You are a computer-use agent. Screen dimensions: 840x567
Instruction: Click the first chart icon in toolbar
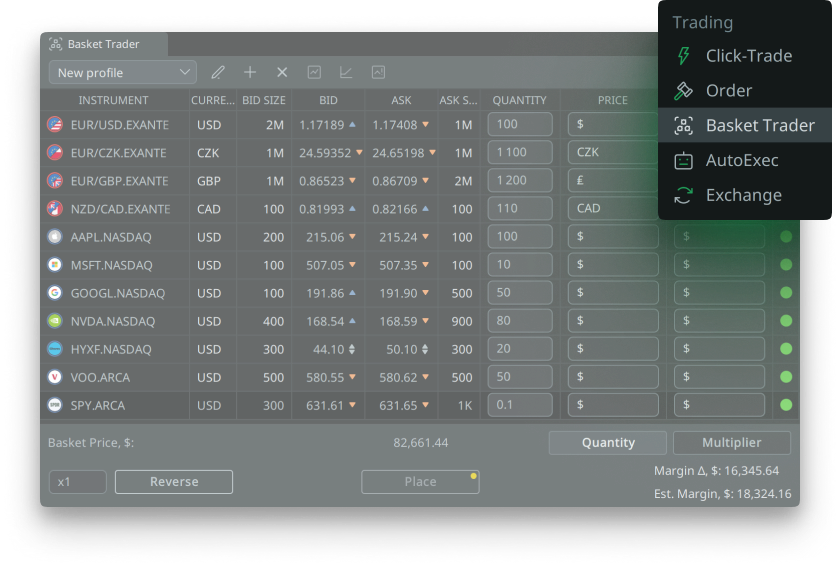point(314,72)
